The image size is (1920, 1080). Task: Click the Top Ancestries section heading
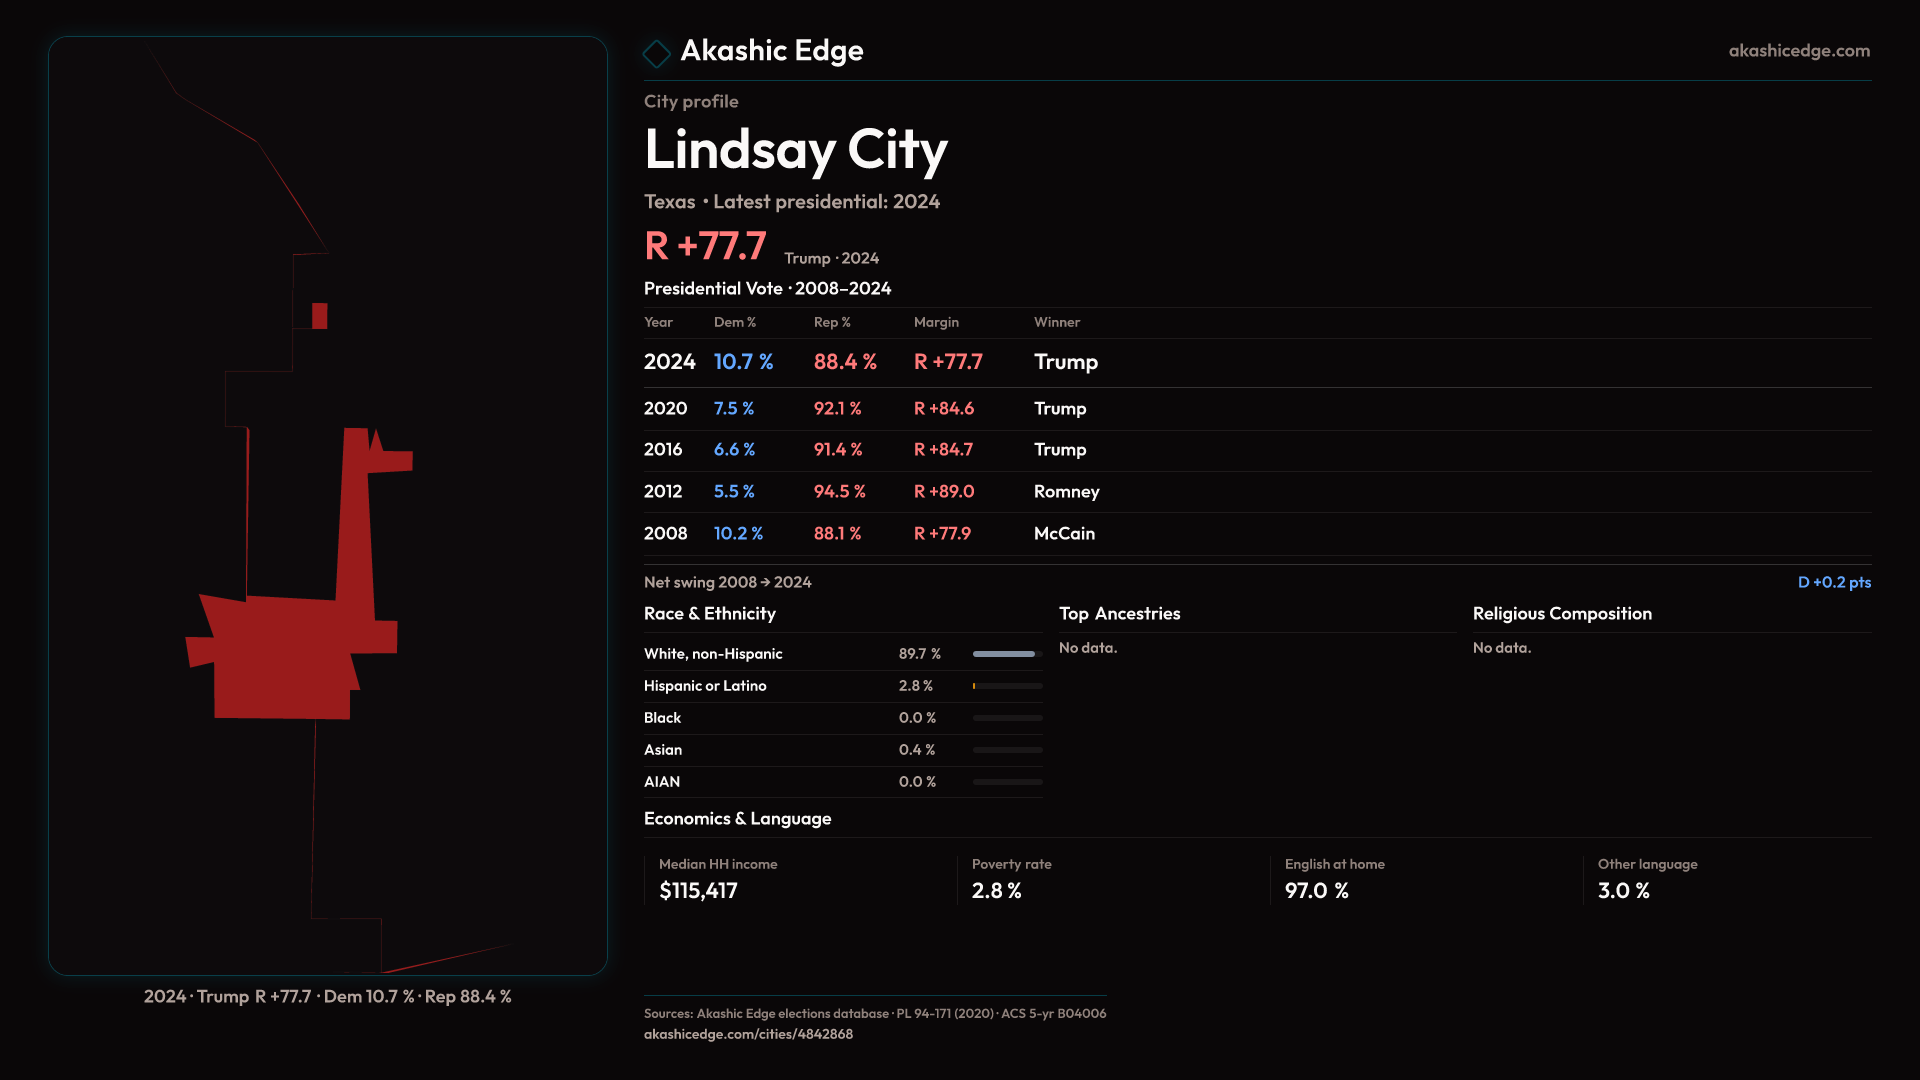[1119, 614]
